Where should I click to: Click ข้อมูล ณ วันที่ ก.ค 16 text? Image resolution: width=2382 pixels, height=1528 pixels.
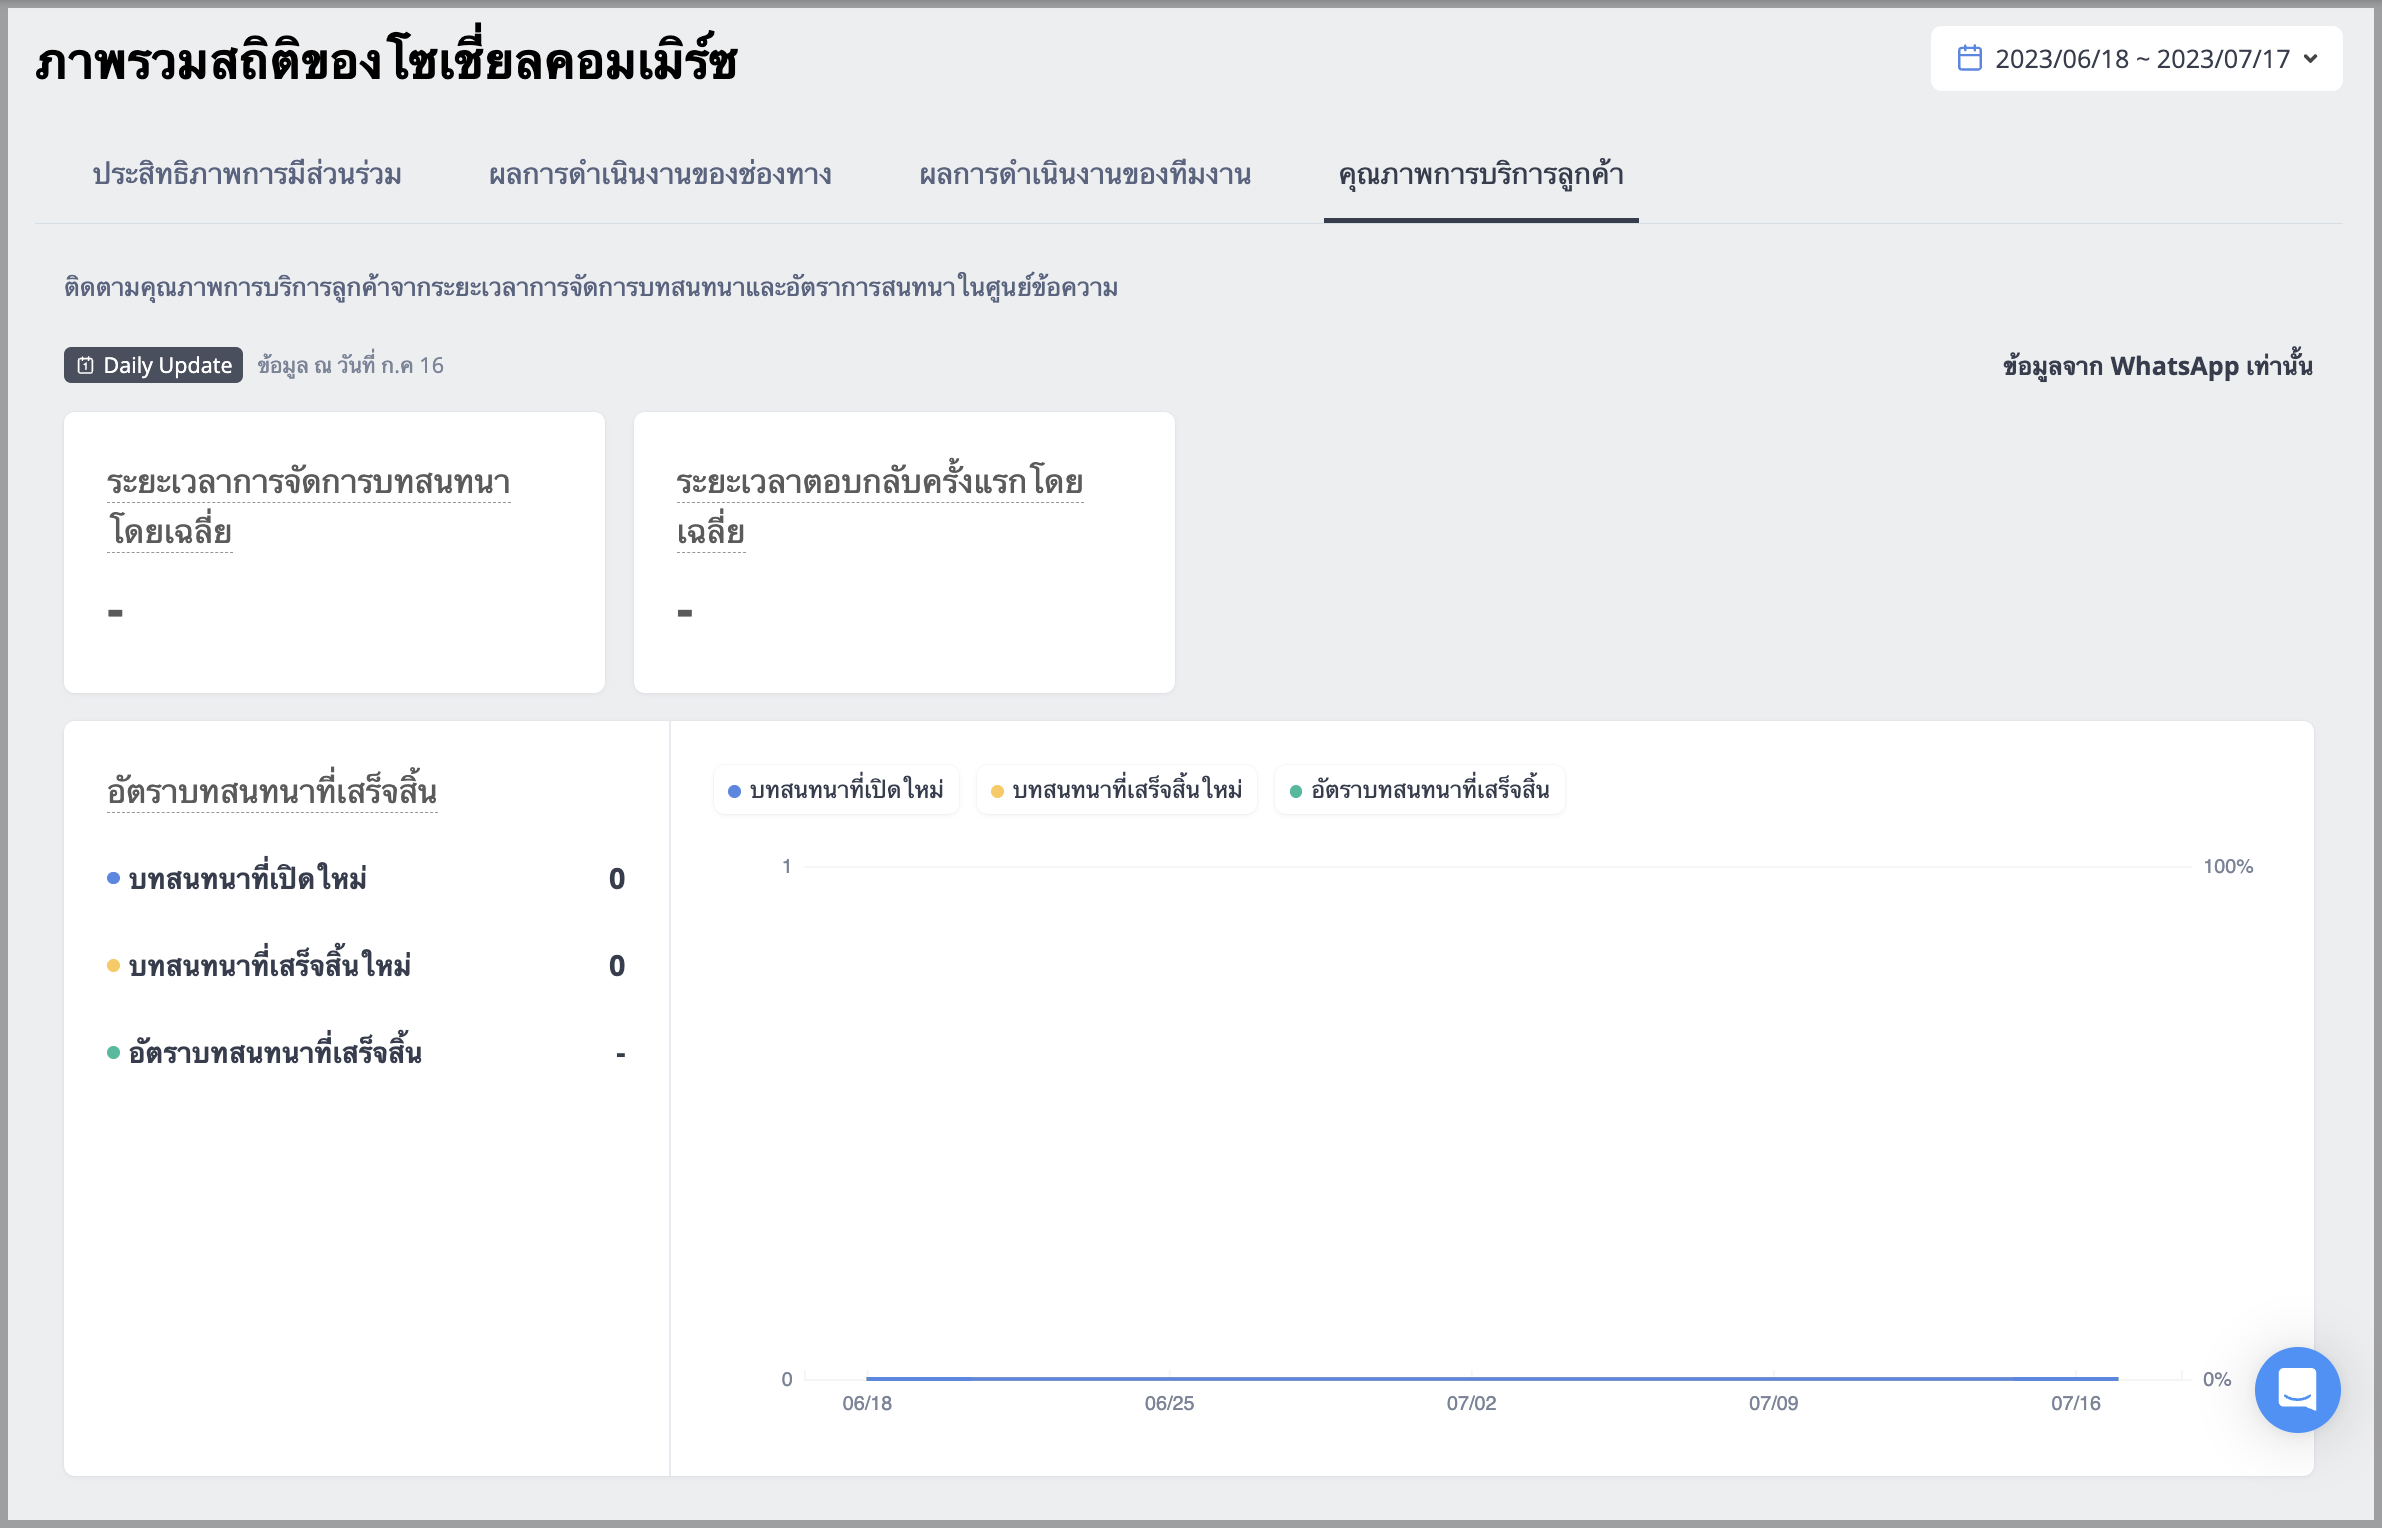350,365
